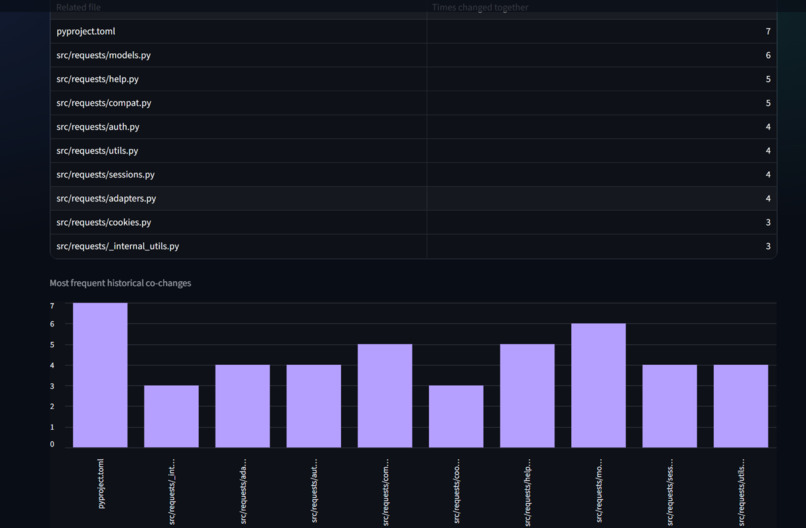The width and height of the screenshot is (806, 528).
Task: Click the y-axis tick label 7
Action: click(x=52, y=306)
